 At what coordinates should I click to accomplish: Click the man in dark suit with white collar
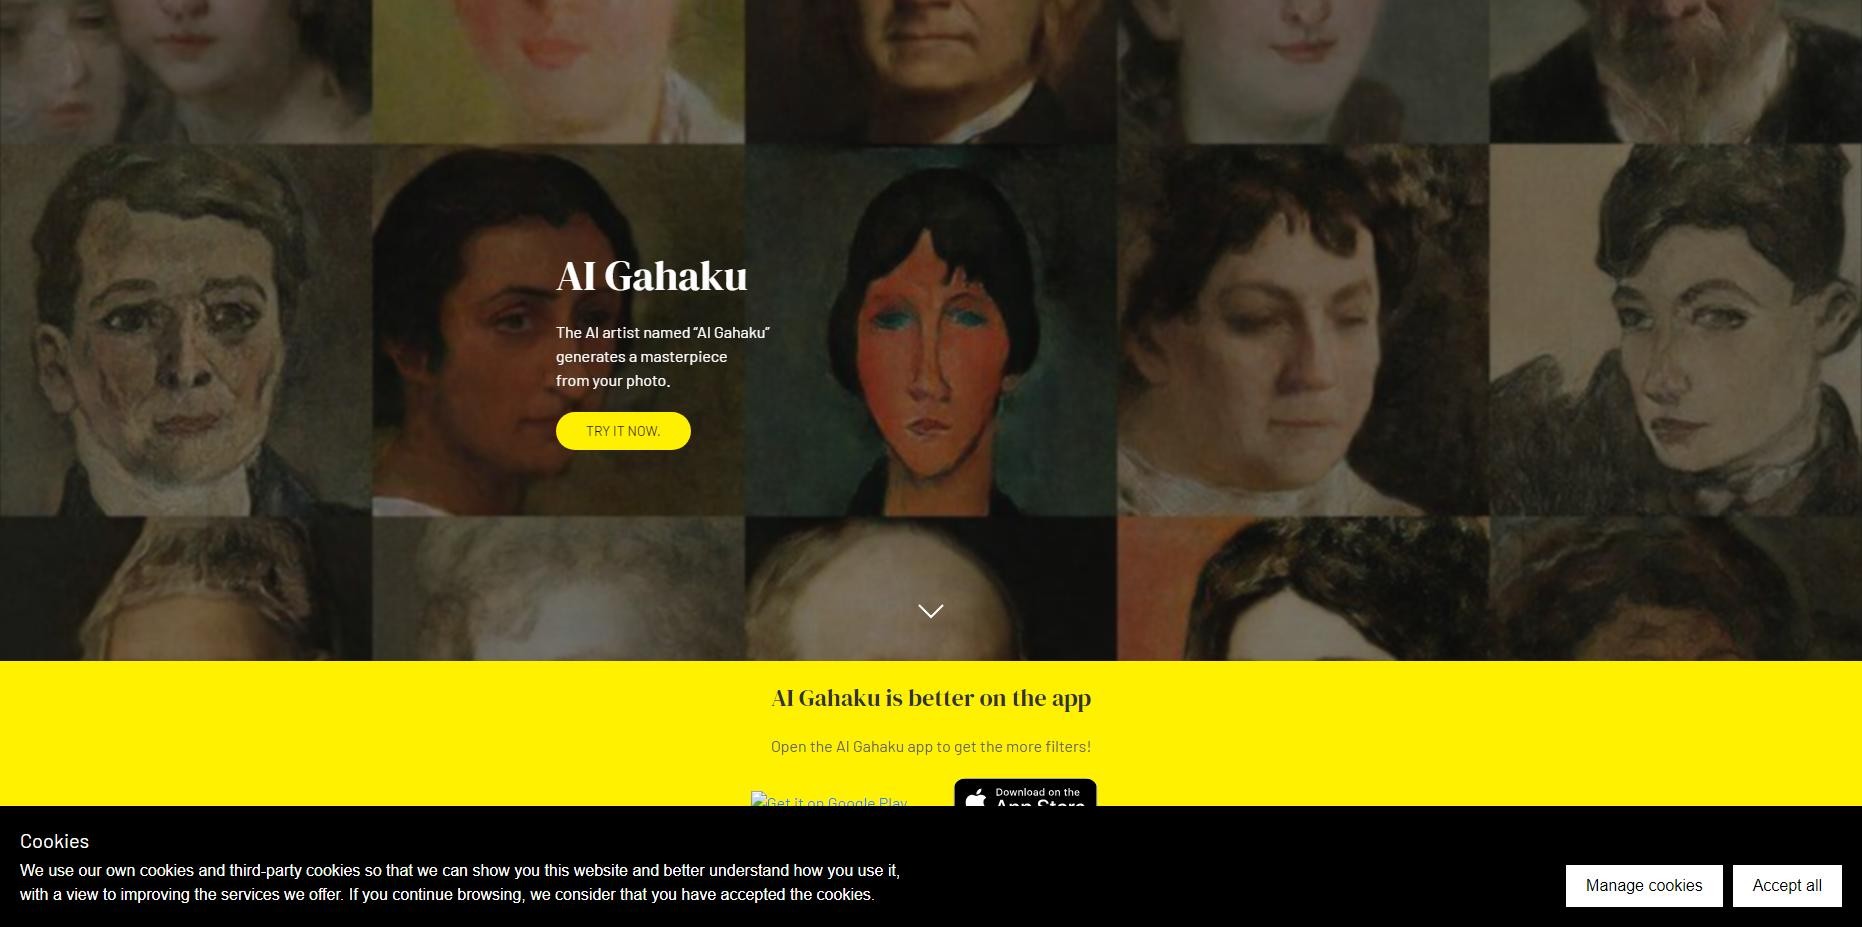point(931,72)
